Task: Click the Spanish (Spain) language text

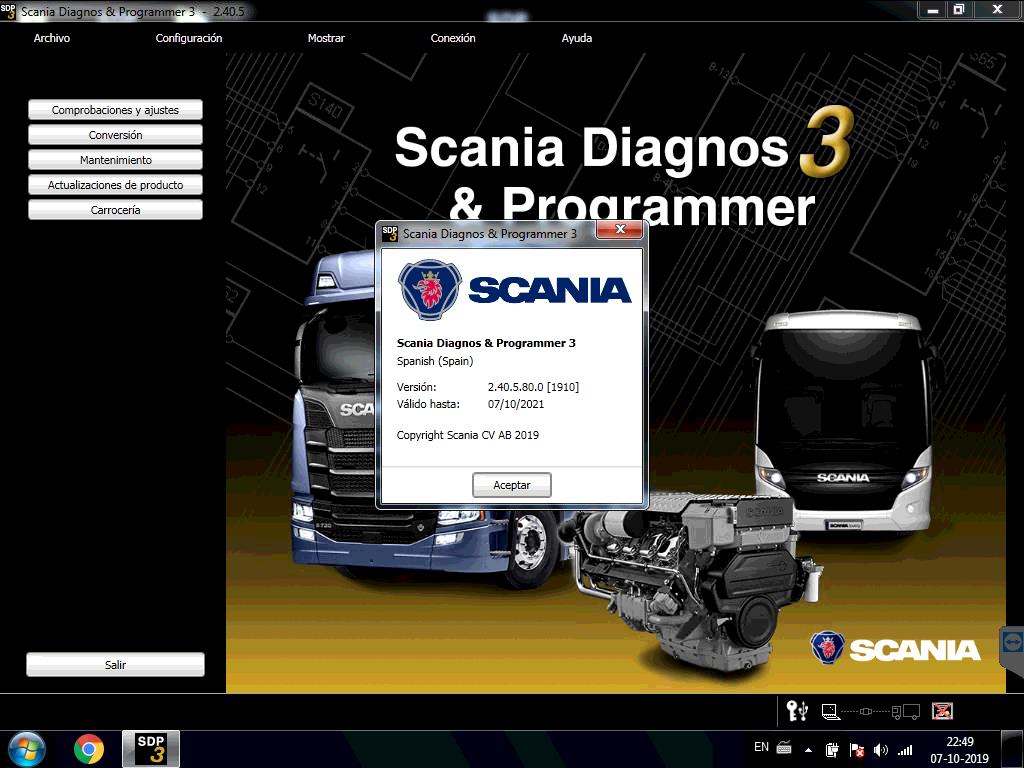Action: (435, 361)
